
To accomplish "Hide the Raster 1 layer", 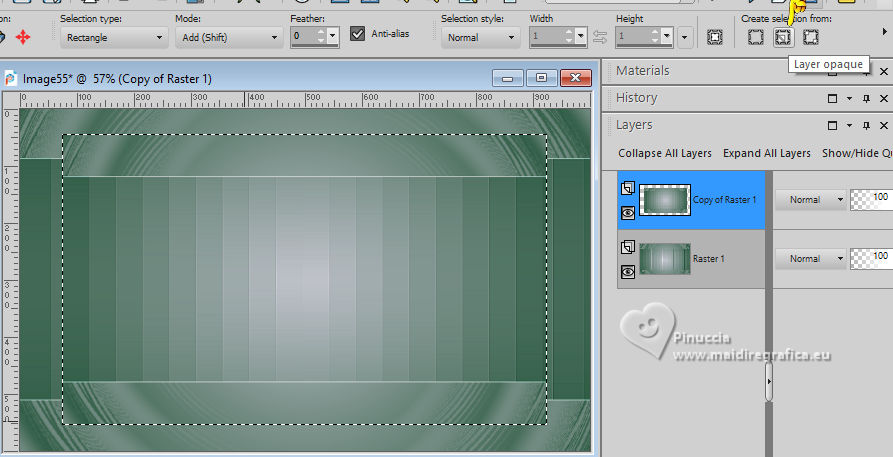I will (628, 272).
